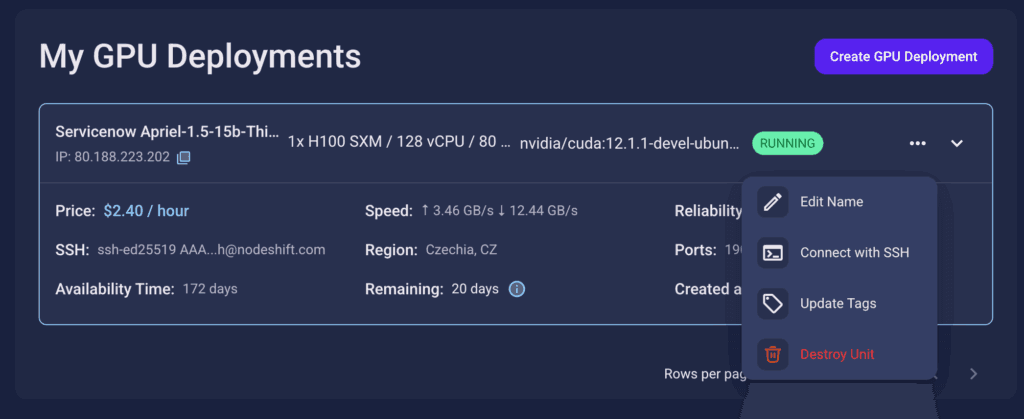The width and height of the screenshot is (1024, 419).
Task: Select Update Tags menu option
Action: pyautogui.click(x=838, y=303)
